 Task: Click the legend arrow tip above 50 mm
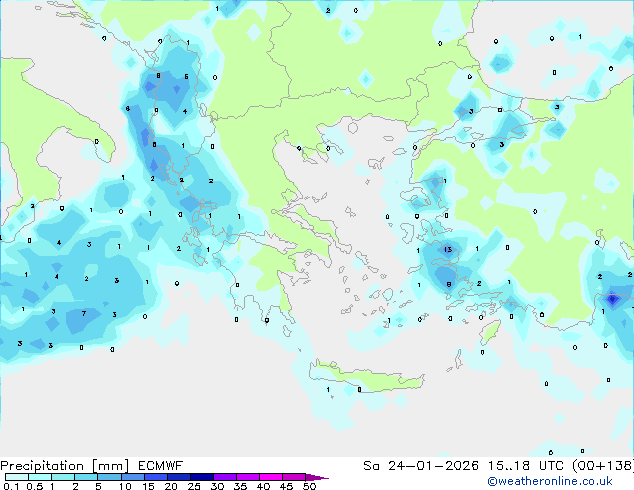pos(317,477)
